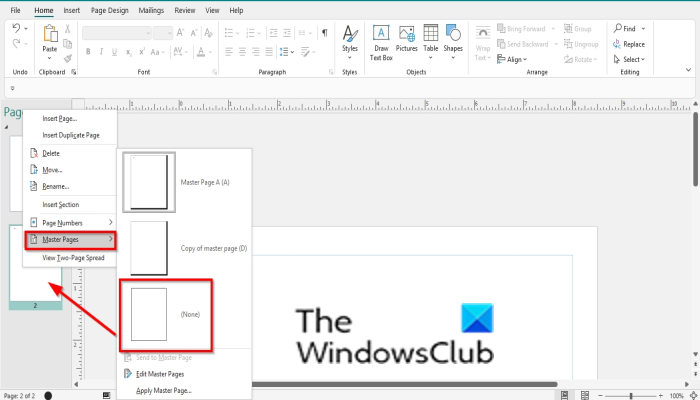This screenshot has width=700, height=400.
Task: Toggle Italic formatting
Action: tap(101, 52)
